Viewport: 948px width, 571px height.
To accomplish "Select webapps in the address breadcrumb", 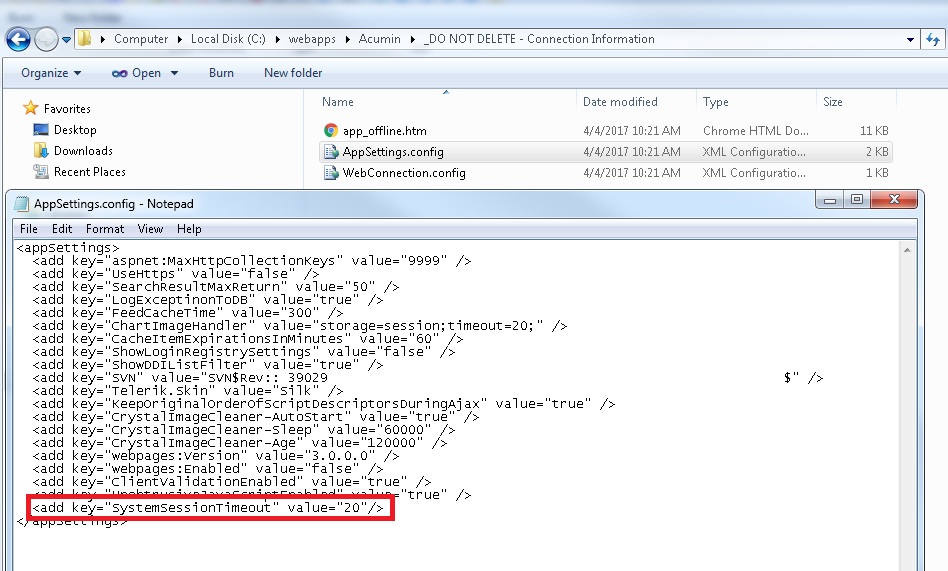I will 312,39.
